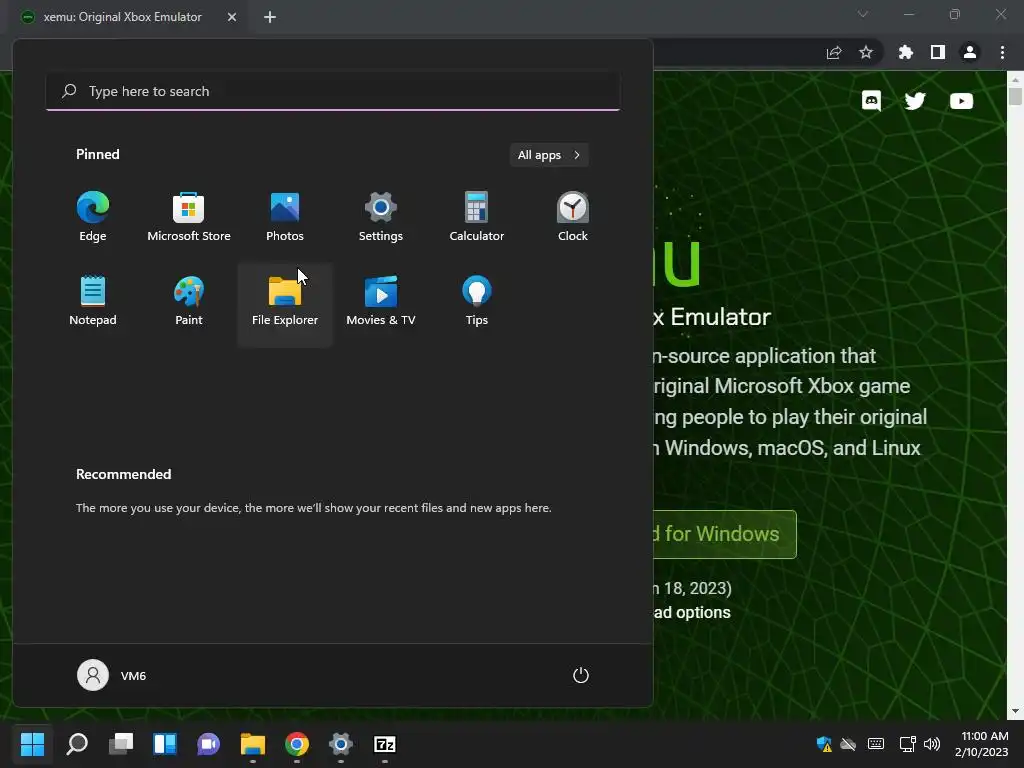Toggle Chrome side panel
The image size is (1024, 768).
click(x=938, y=52)
